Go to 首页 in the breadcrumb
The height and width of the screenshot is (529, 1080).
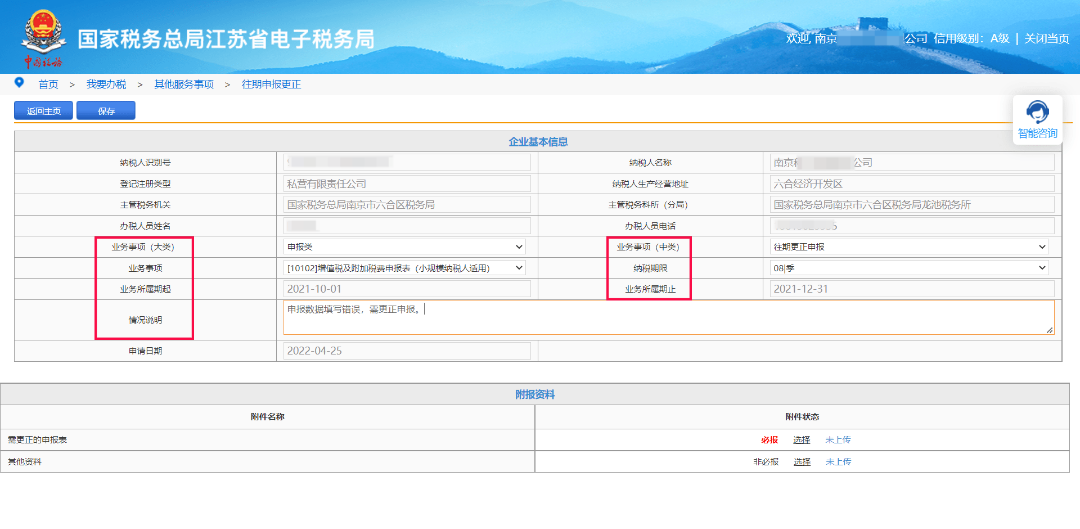[48, 84]
